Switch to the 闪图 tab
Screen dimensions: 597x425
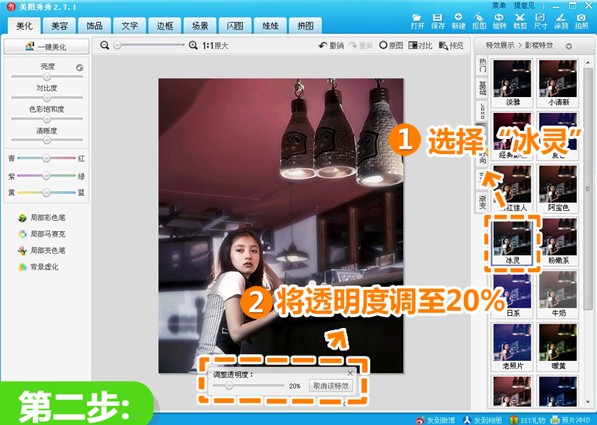(x=235, y=26)
